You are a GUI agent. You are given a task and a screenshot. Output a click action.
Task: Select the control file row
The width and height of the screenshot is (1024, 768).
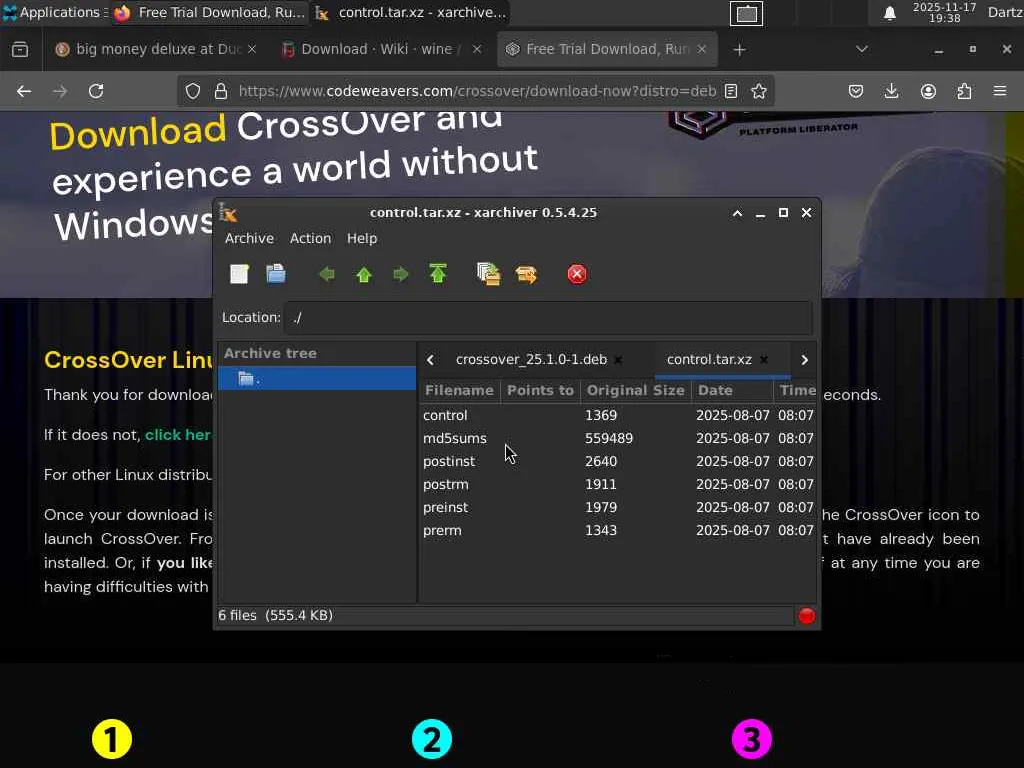click(x=618, y=415)
